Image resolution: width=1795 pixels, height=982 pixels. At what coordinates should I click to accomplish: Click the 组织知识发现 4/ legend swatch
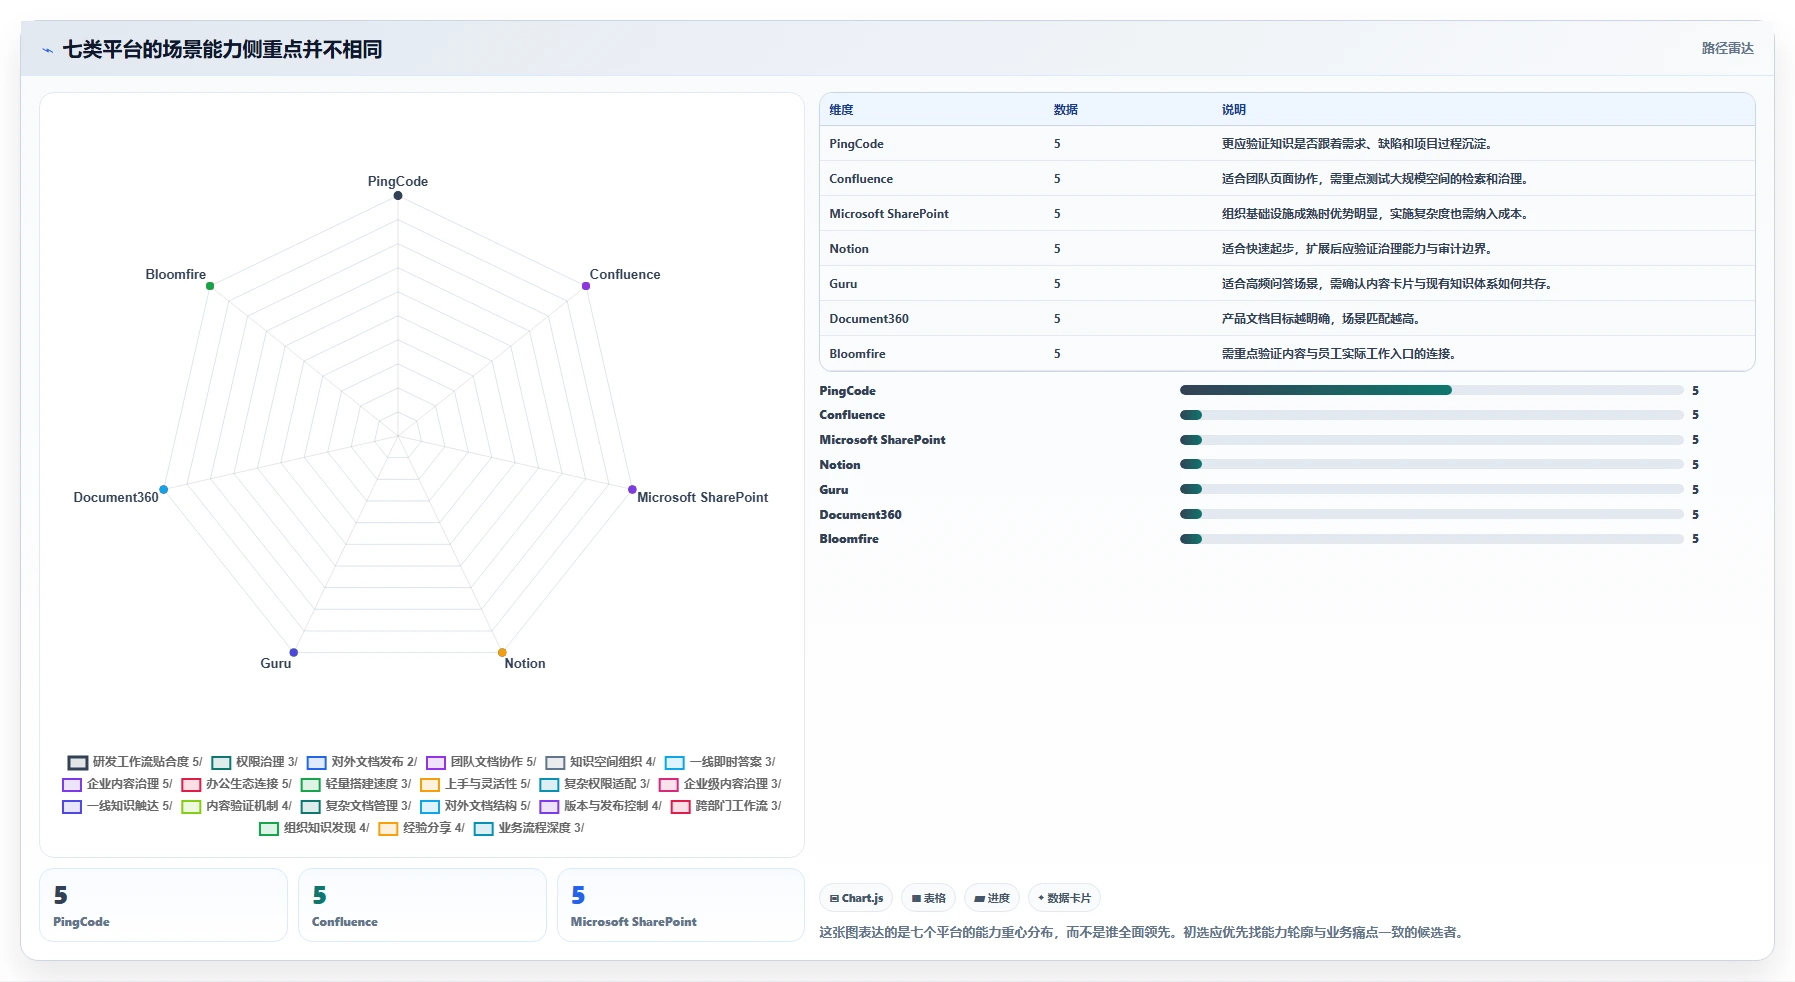[269, 828]
